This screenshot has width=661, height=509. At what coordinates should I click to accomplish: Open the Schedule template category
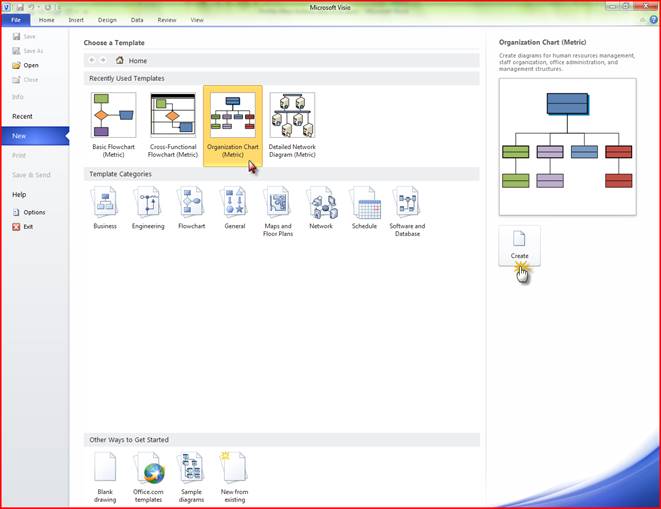[364, 207]
